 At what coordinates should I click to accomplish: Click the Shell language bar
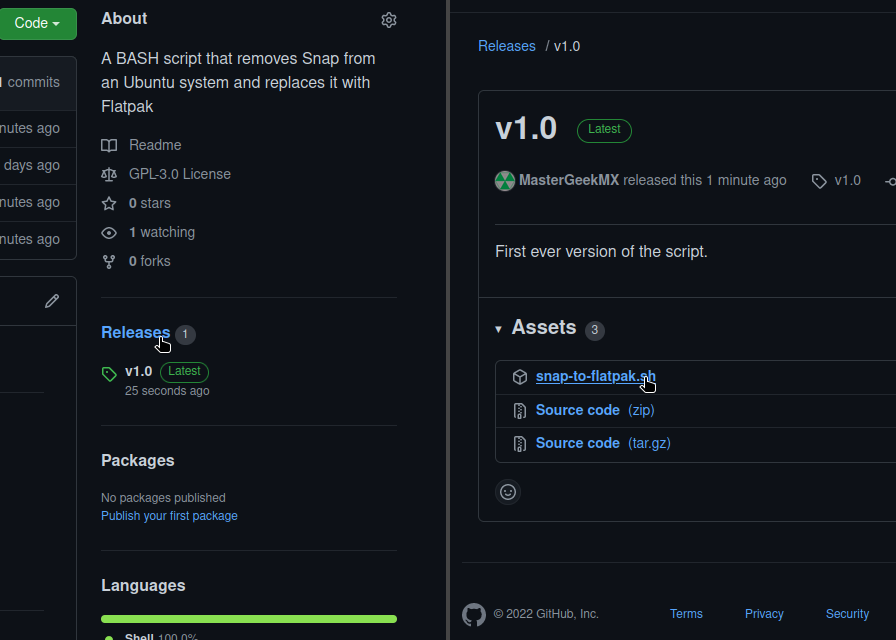coord(249,619)
